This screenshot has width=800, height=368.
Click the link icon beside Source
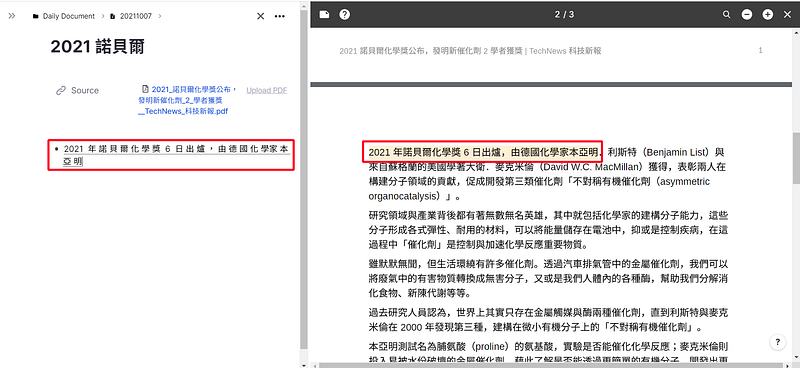pyautogui.click(x=61, y=90)
